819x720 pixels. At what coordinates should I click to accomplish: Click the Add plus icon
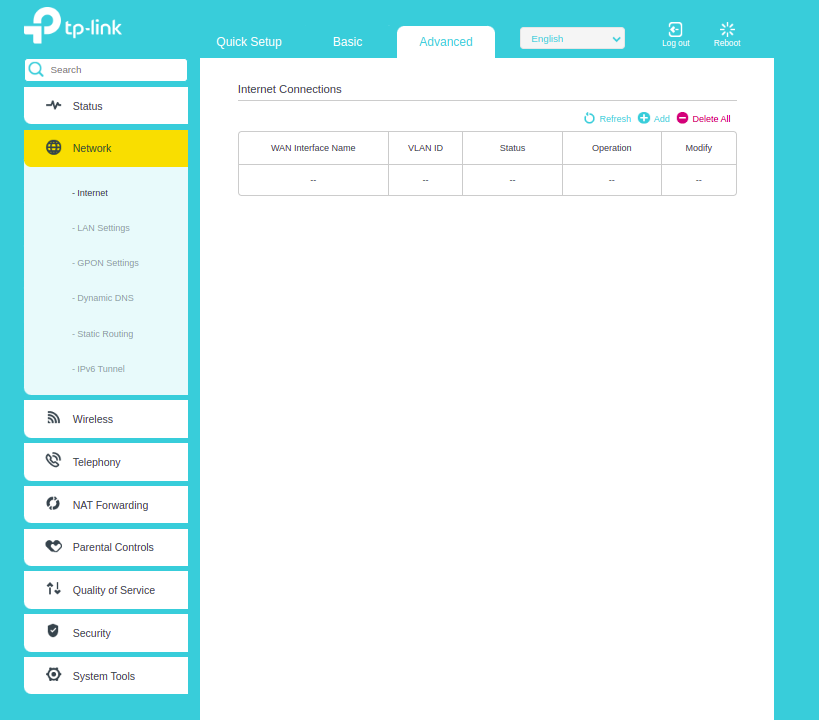click(644, 118)
